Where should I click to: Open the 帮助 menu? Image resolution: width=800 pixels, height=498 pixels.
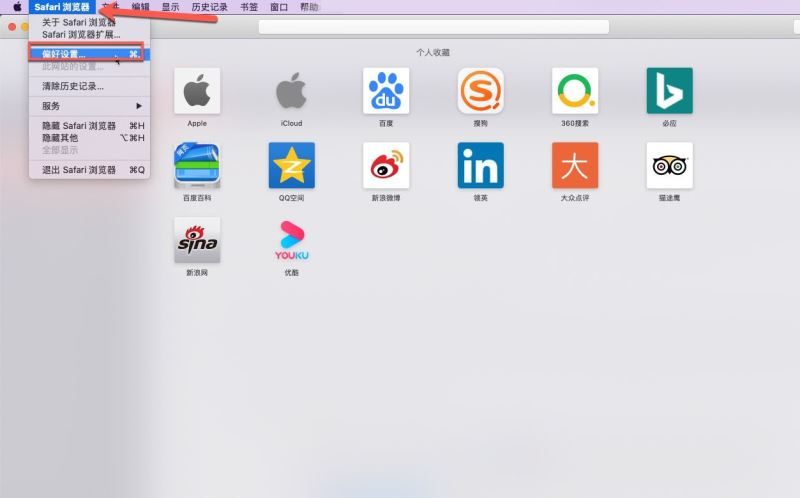pyautogui.click(x=309, y=7)
